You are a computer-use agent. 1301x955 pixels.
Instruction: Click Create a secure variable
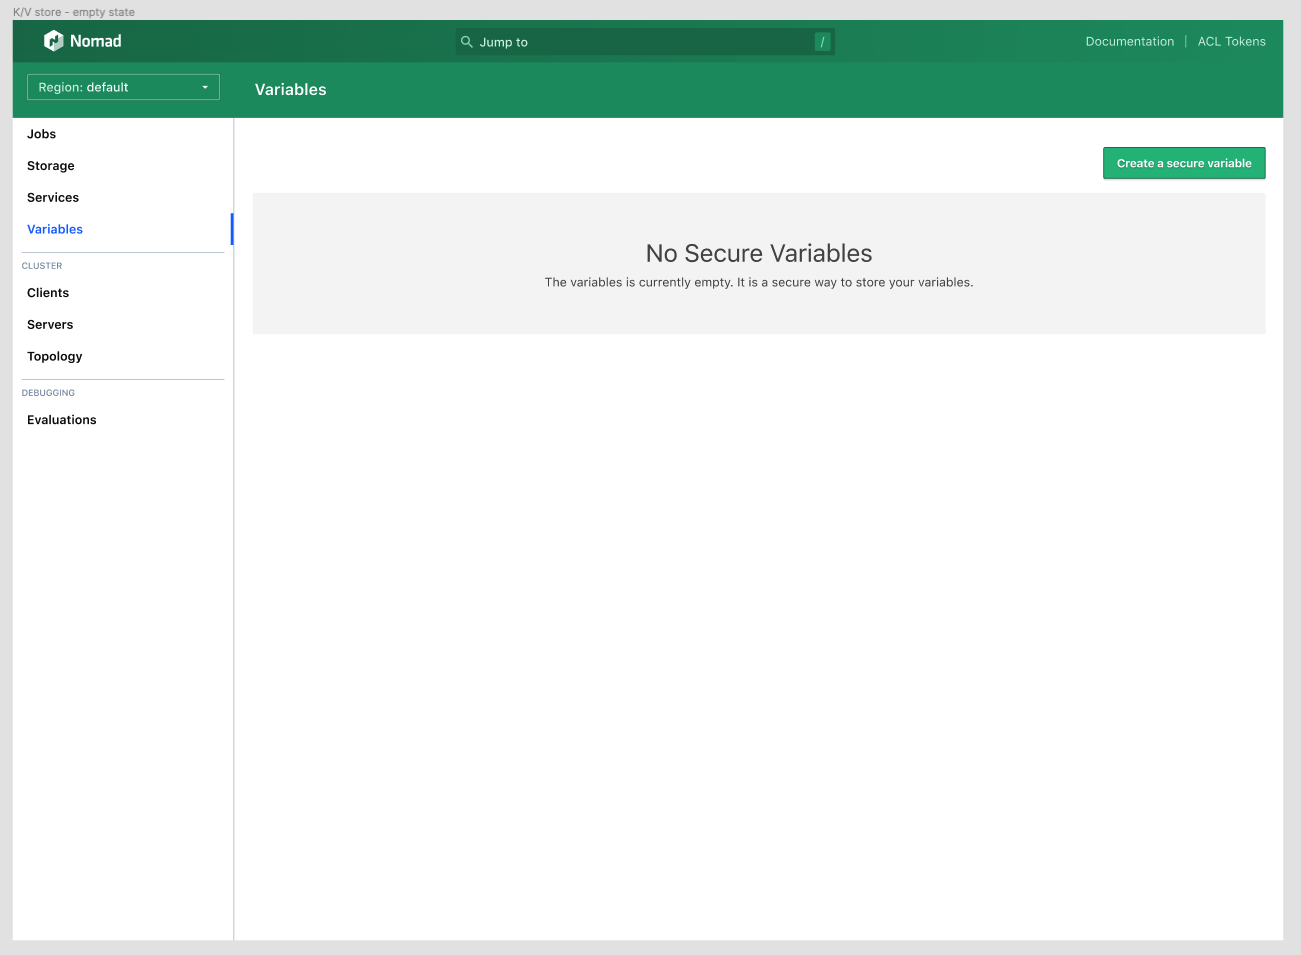pos(1184,162)
